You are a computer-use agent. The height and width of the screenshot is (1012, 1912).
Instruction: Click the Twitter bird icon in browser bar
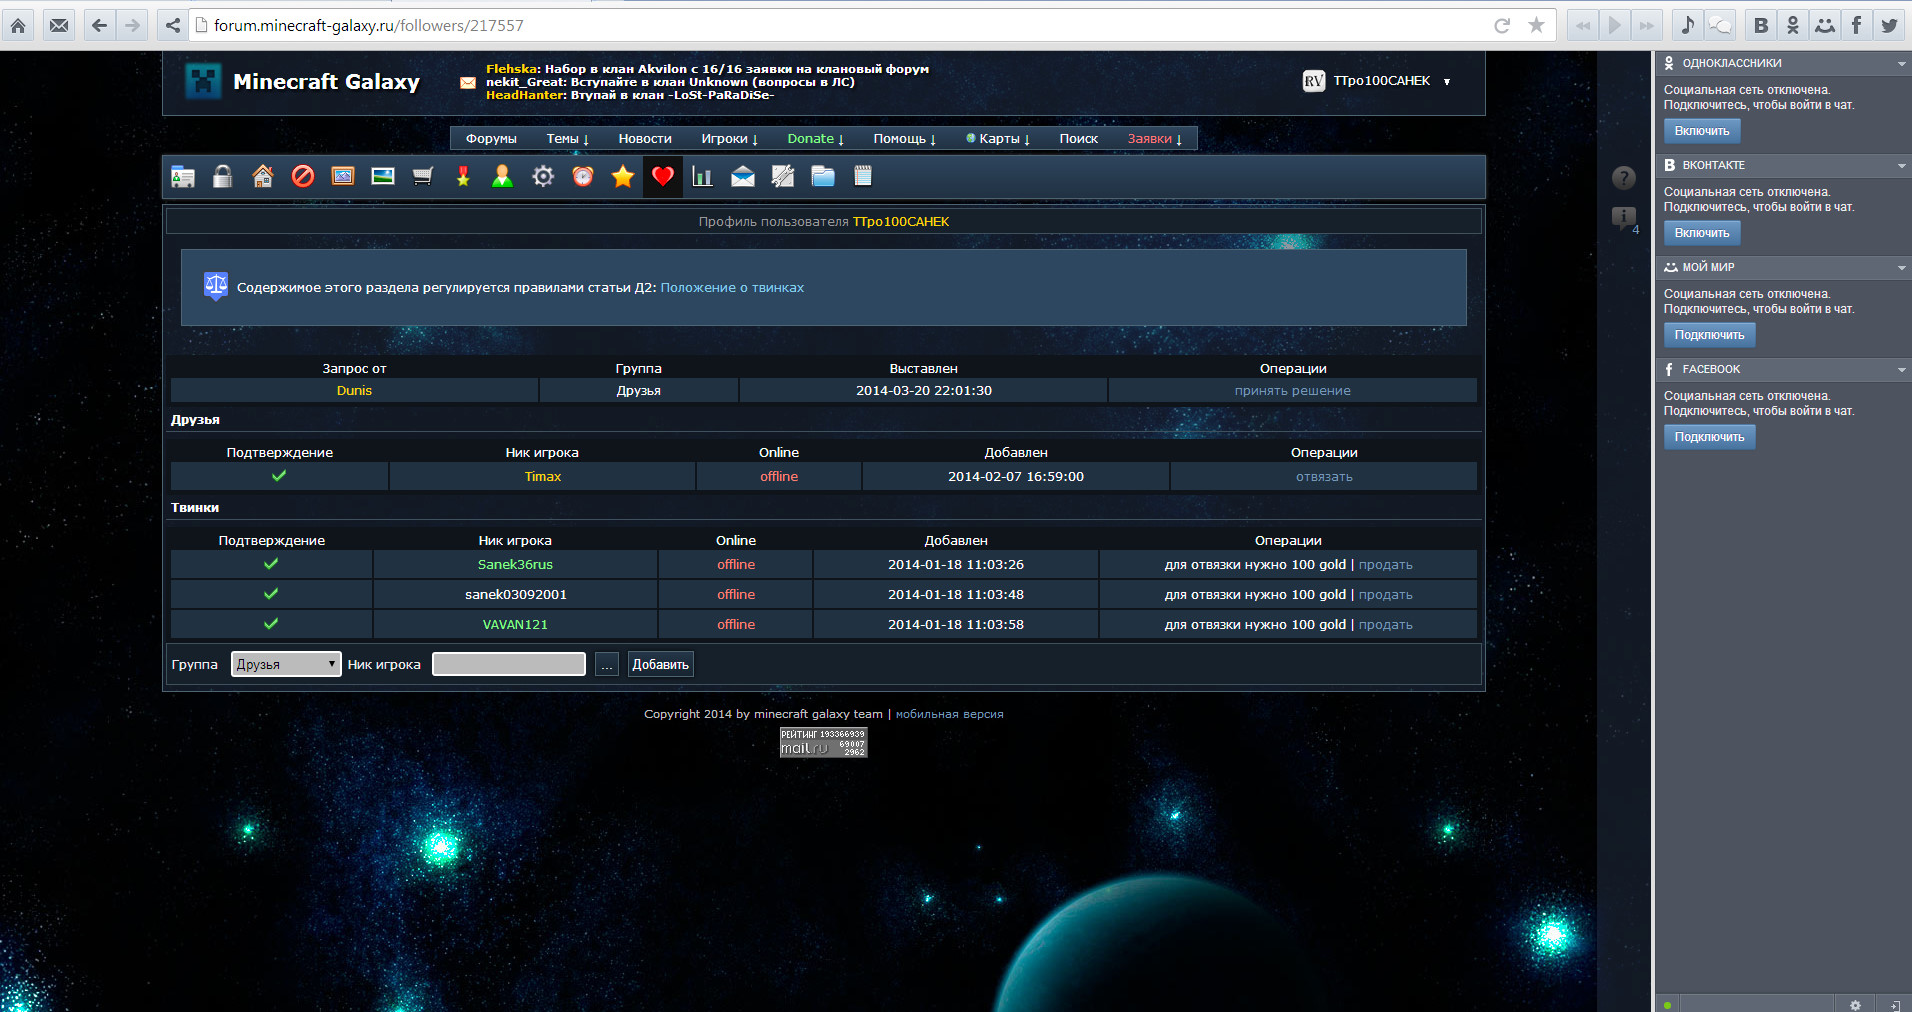[1889, 25]
